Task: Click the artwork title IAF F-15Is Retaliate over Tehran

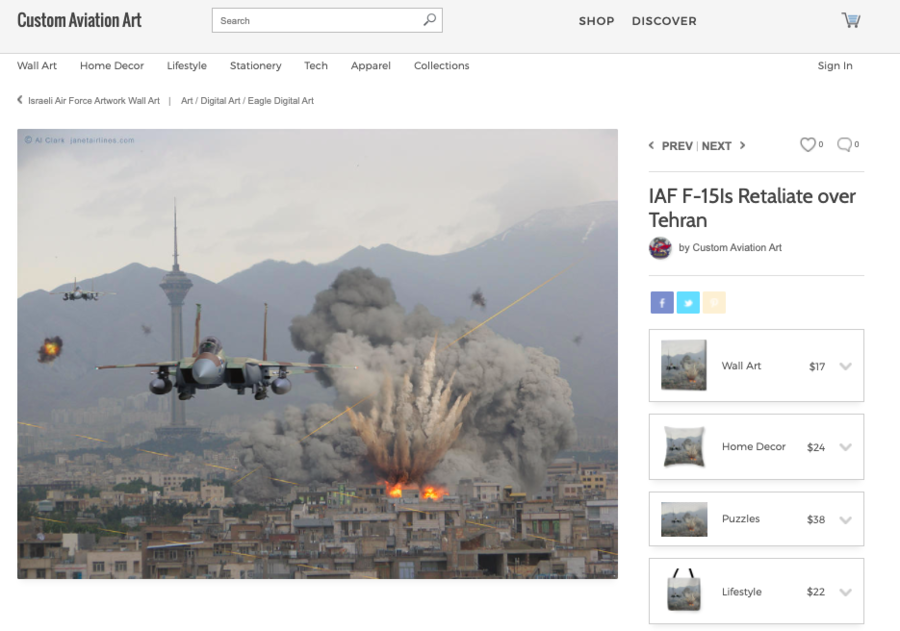Action: pyautogui.click(x=752, y=208)
